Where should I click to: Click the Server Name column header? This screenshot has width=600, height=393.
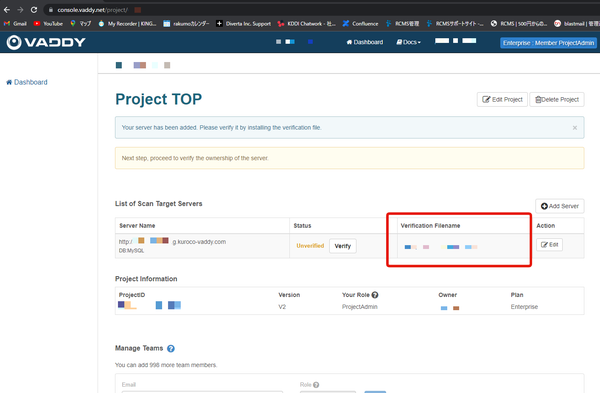(x=137, y=226)
